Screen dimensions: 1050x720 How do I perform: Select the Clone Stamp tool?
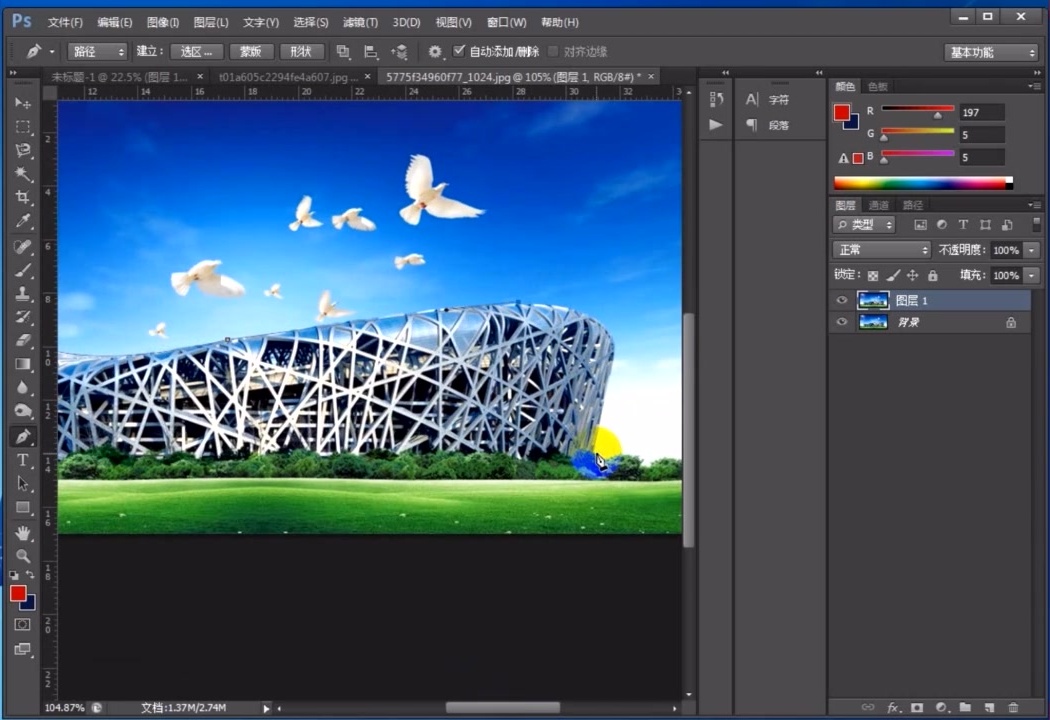(x=23, y=293)
